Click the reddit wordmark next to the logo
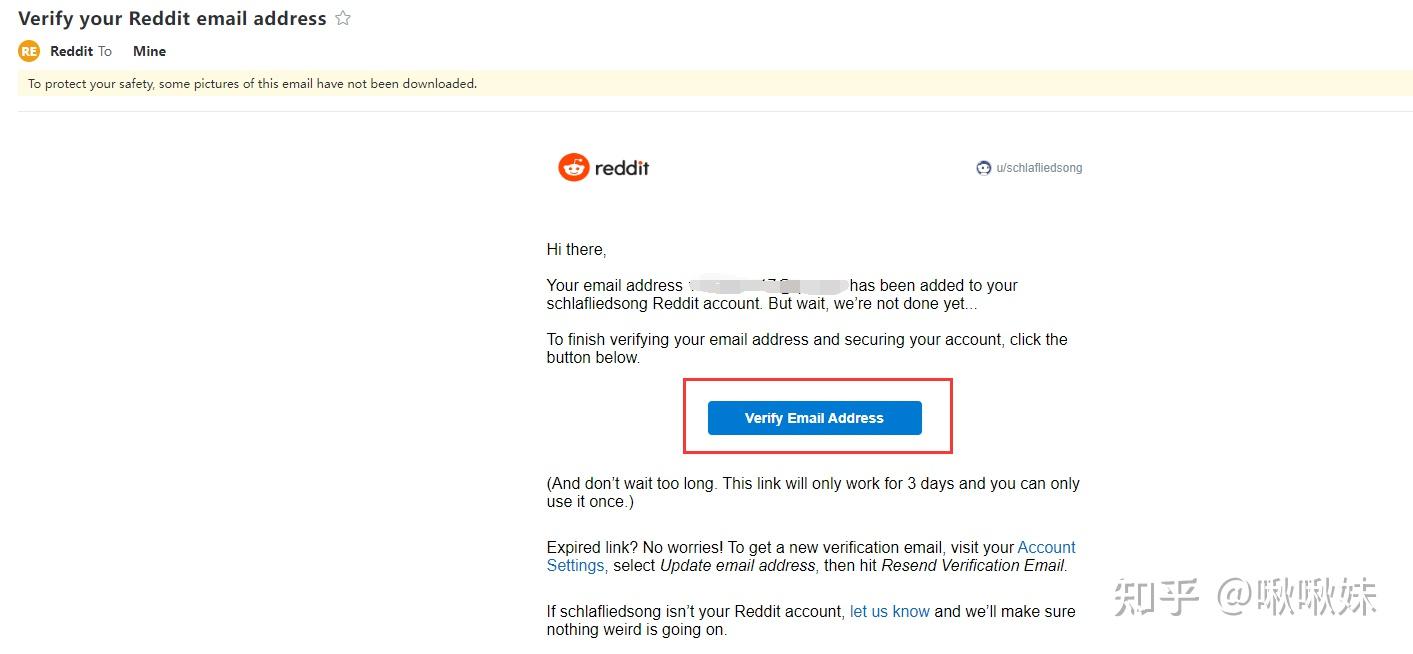The width and height of the screenshot is (1413, 654). tap(620, 167)
